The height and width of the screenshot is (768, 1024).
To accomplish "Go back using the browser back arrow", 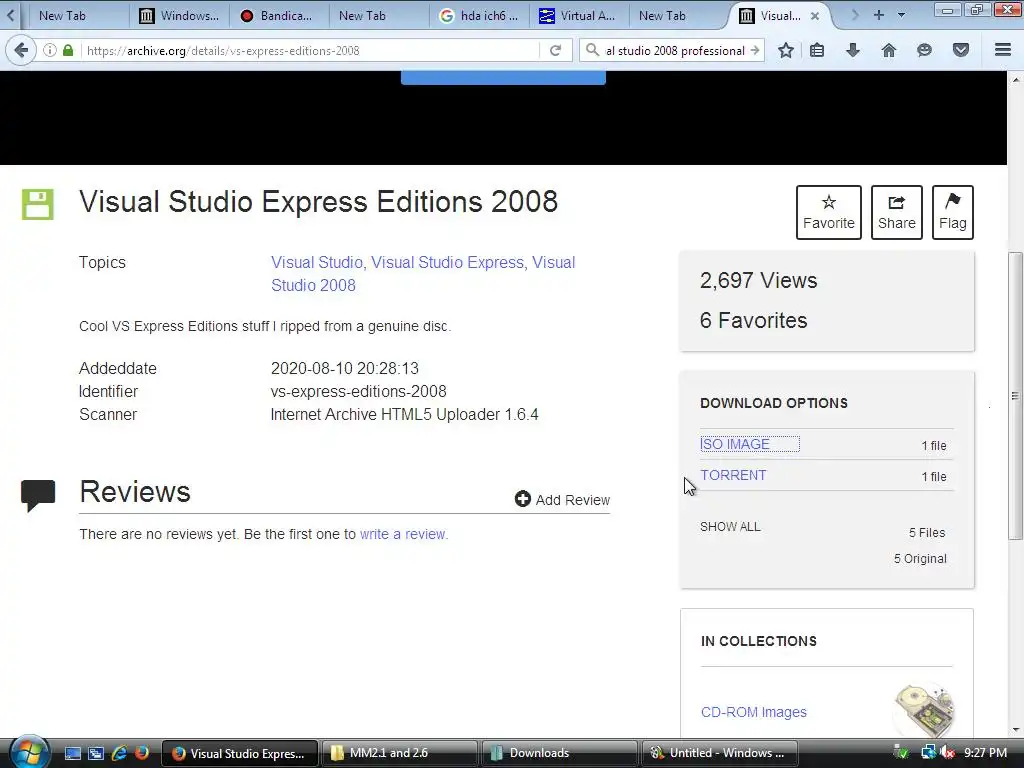I will pyautogui.click(x=21, y=50).
